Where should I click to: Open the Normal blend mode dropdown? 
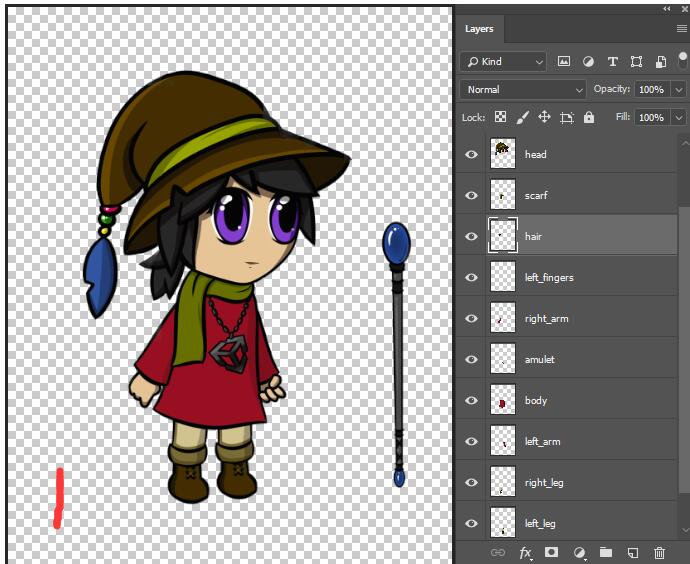coord(523,89)
